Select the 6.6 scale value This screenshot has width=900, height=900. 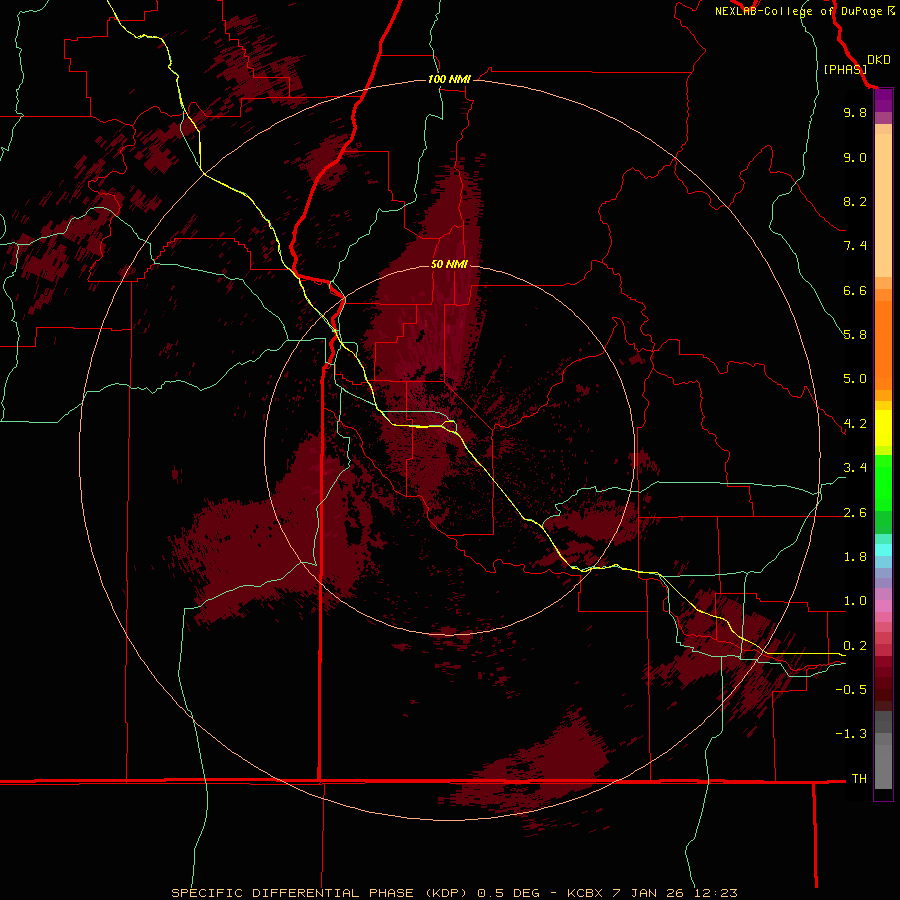pos(855,290)
